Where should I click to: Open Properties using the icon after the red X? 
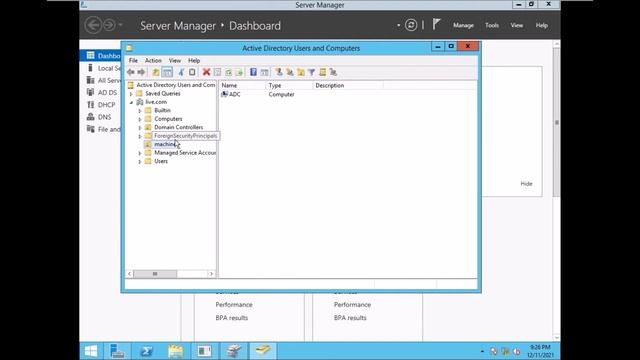(x=217, y=72)
